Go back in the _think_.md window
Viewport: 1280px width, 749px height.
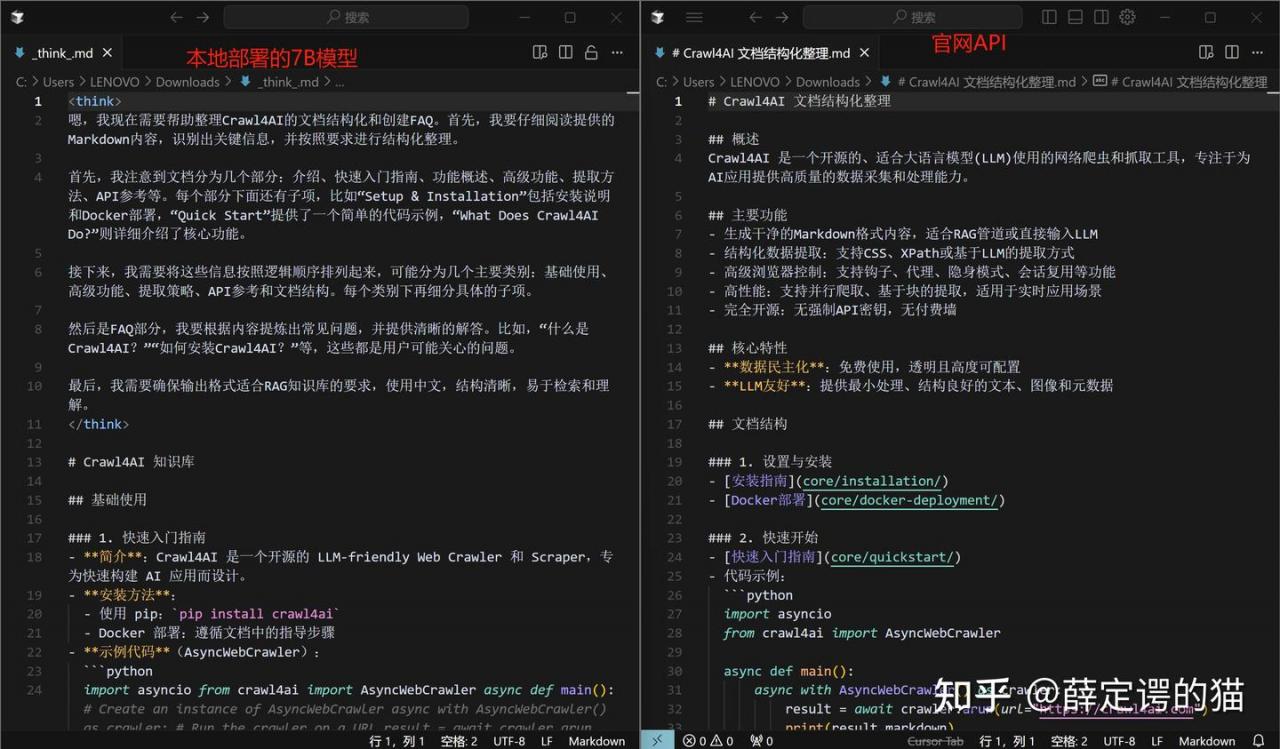point(177,17)
